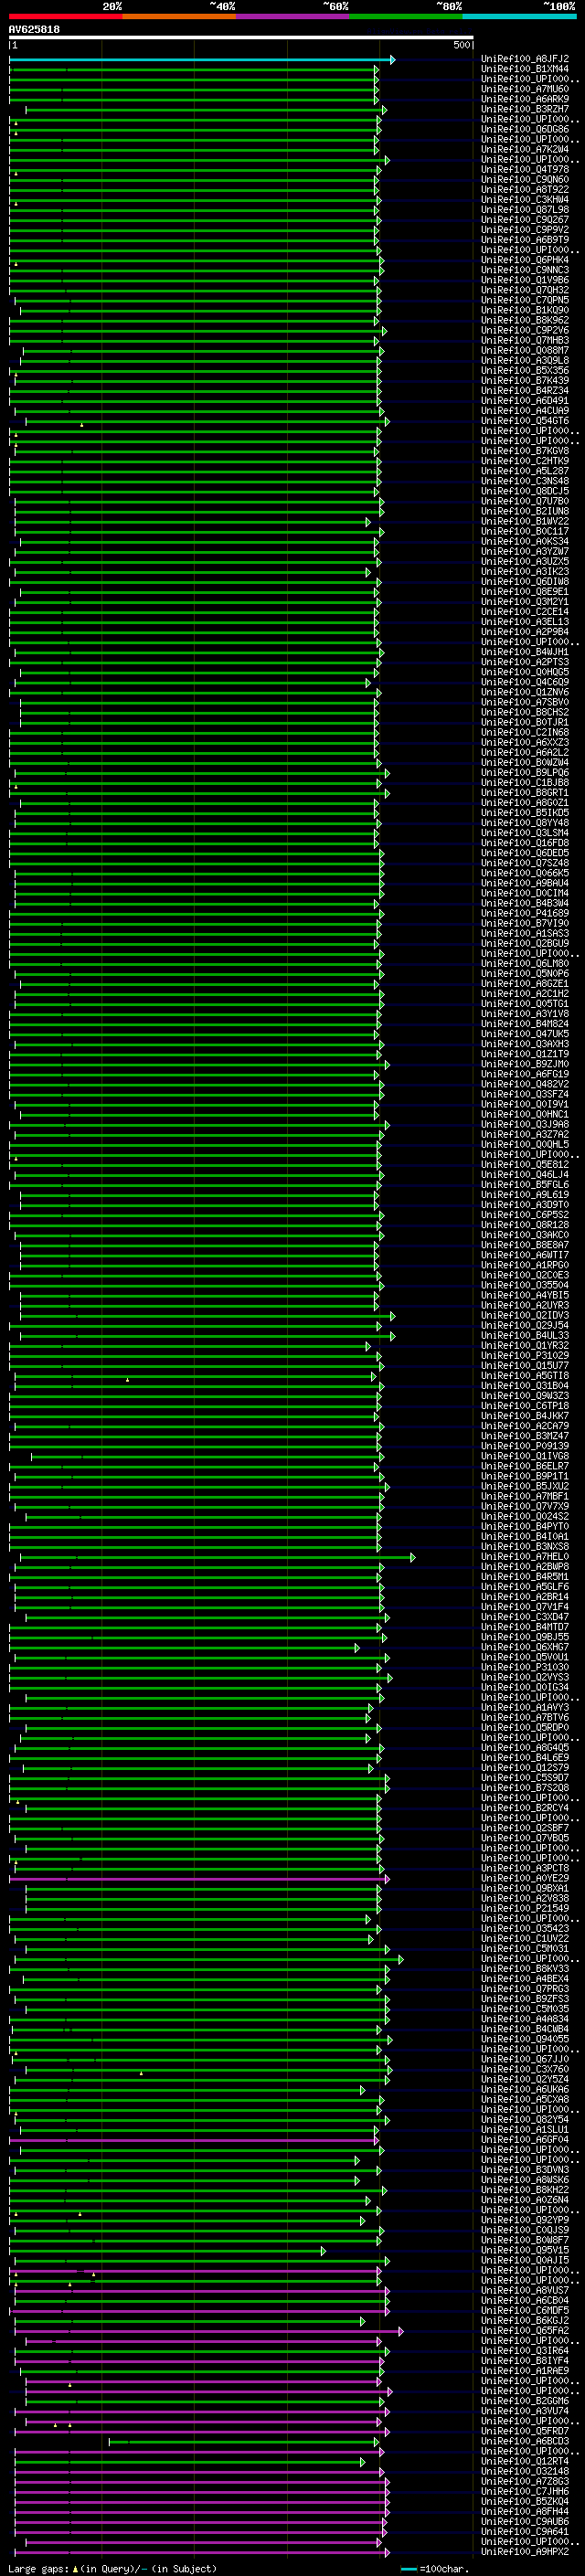
Task: Select hit UniRef100_P09139
Action: [525, 1445]
